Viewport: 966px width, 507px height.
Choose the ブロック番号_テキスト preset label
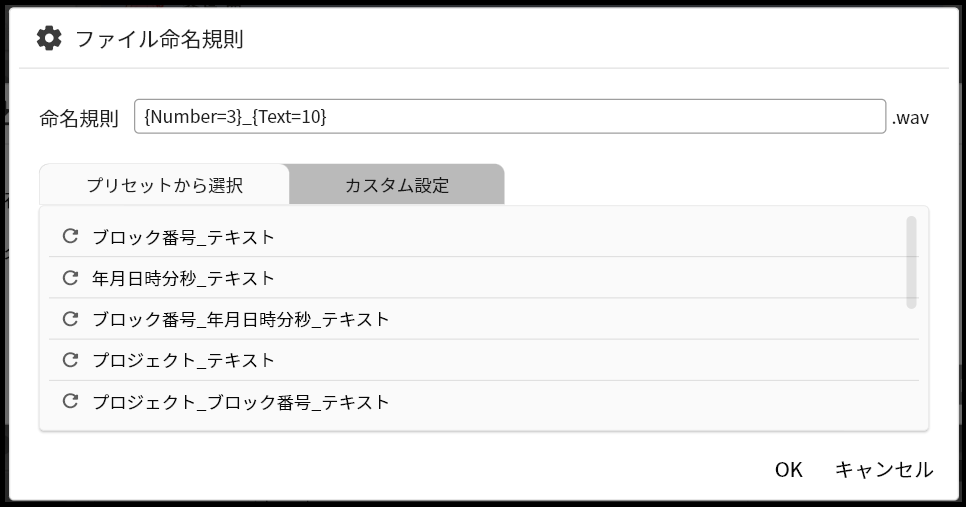click(183, 237)
